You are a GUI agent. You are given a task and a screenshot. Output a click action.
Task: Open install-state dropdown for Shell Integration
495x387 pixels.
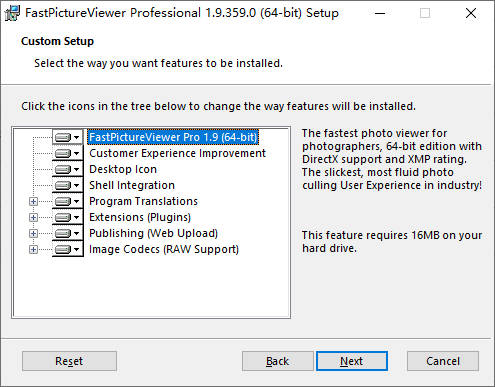point(68,185)
